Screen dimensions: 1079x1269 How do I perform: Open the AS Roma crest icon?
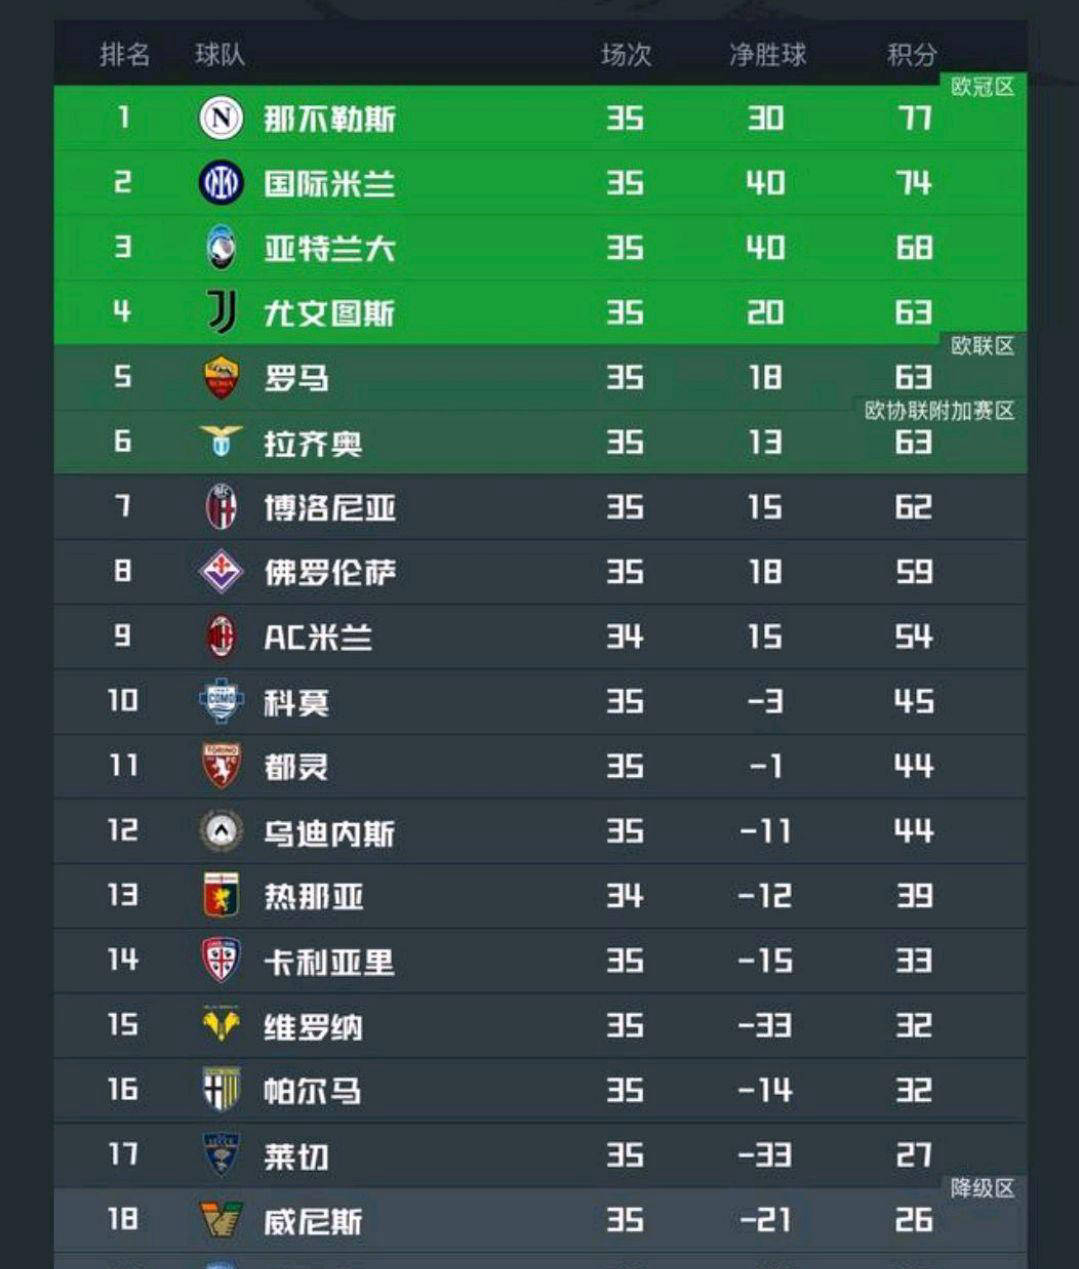pyautogui.click(x=221, y=378)
